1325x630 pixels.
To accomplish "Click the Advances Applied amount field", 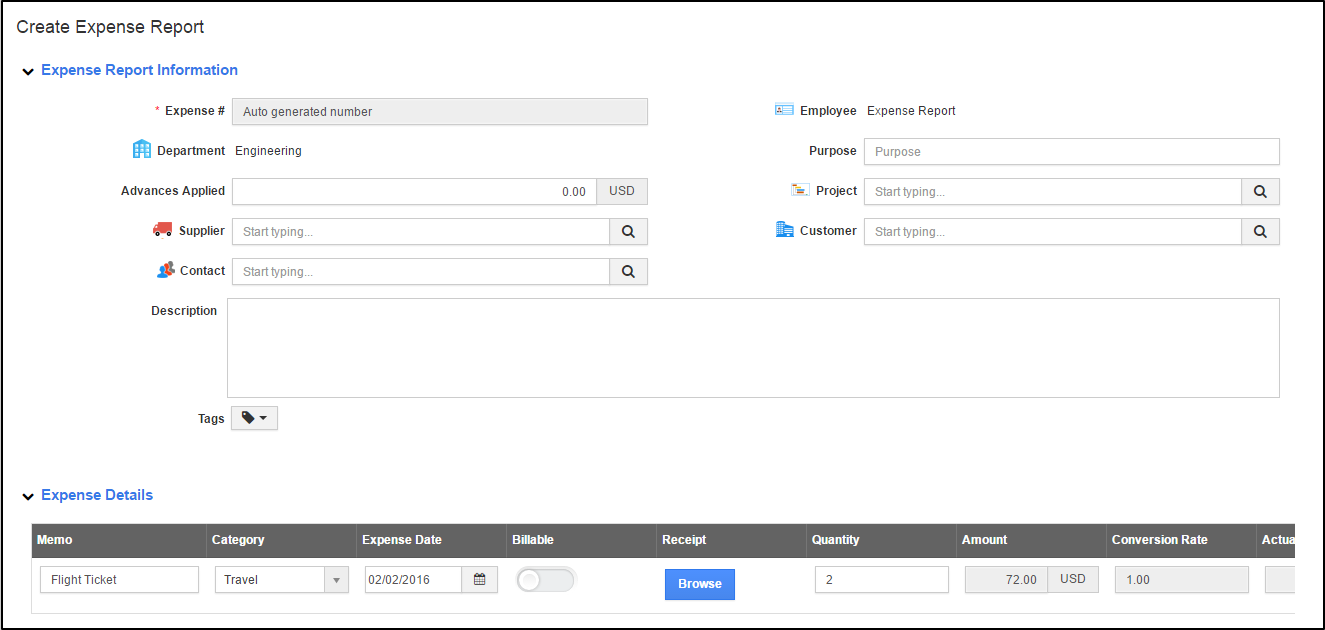I will pos(414,191).
